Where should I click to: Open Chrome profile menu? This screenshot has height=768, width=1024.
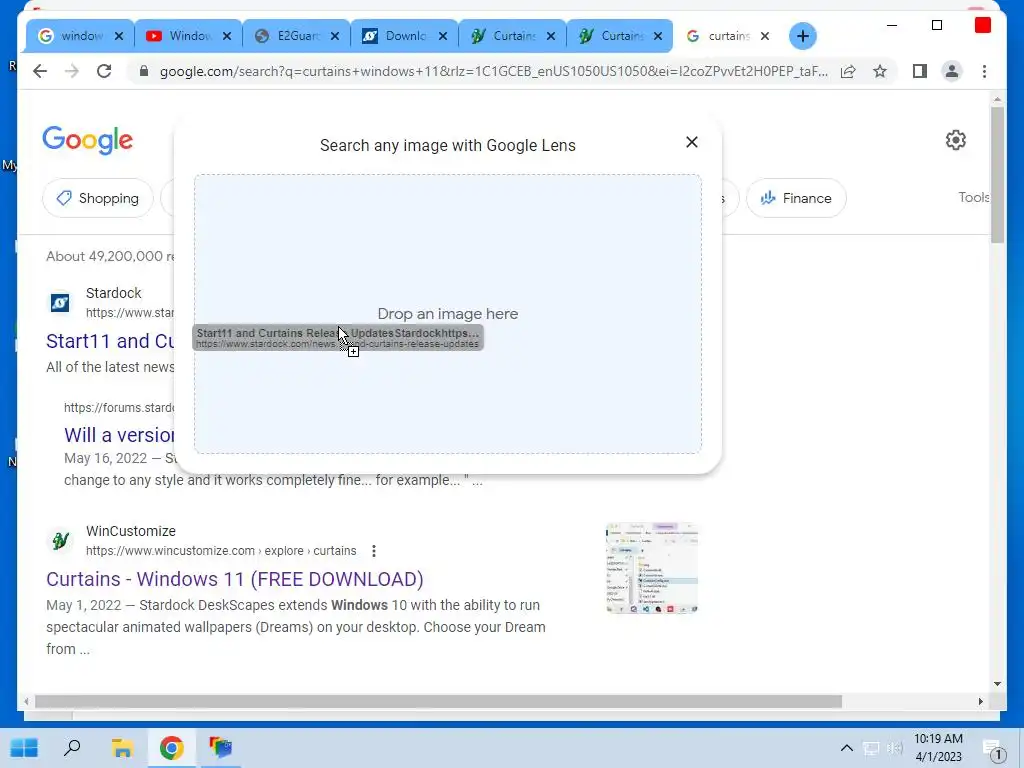952,71
